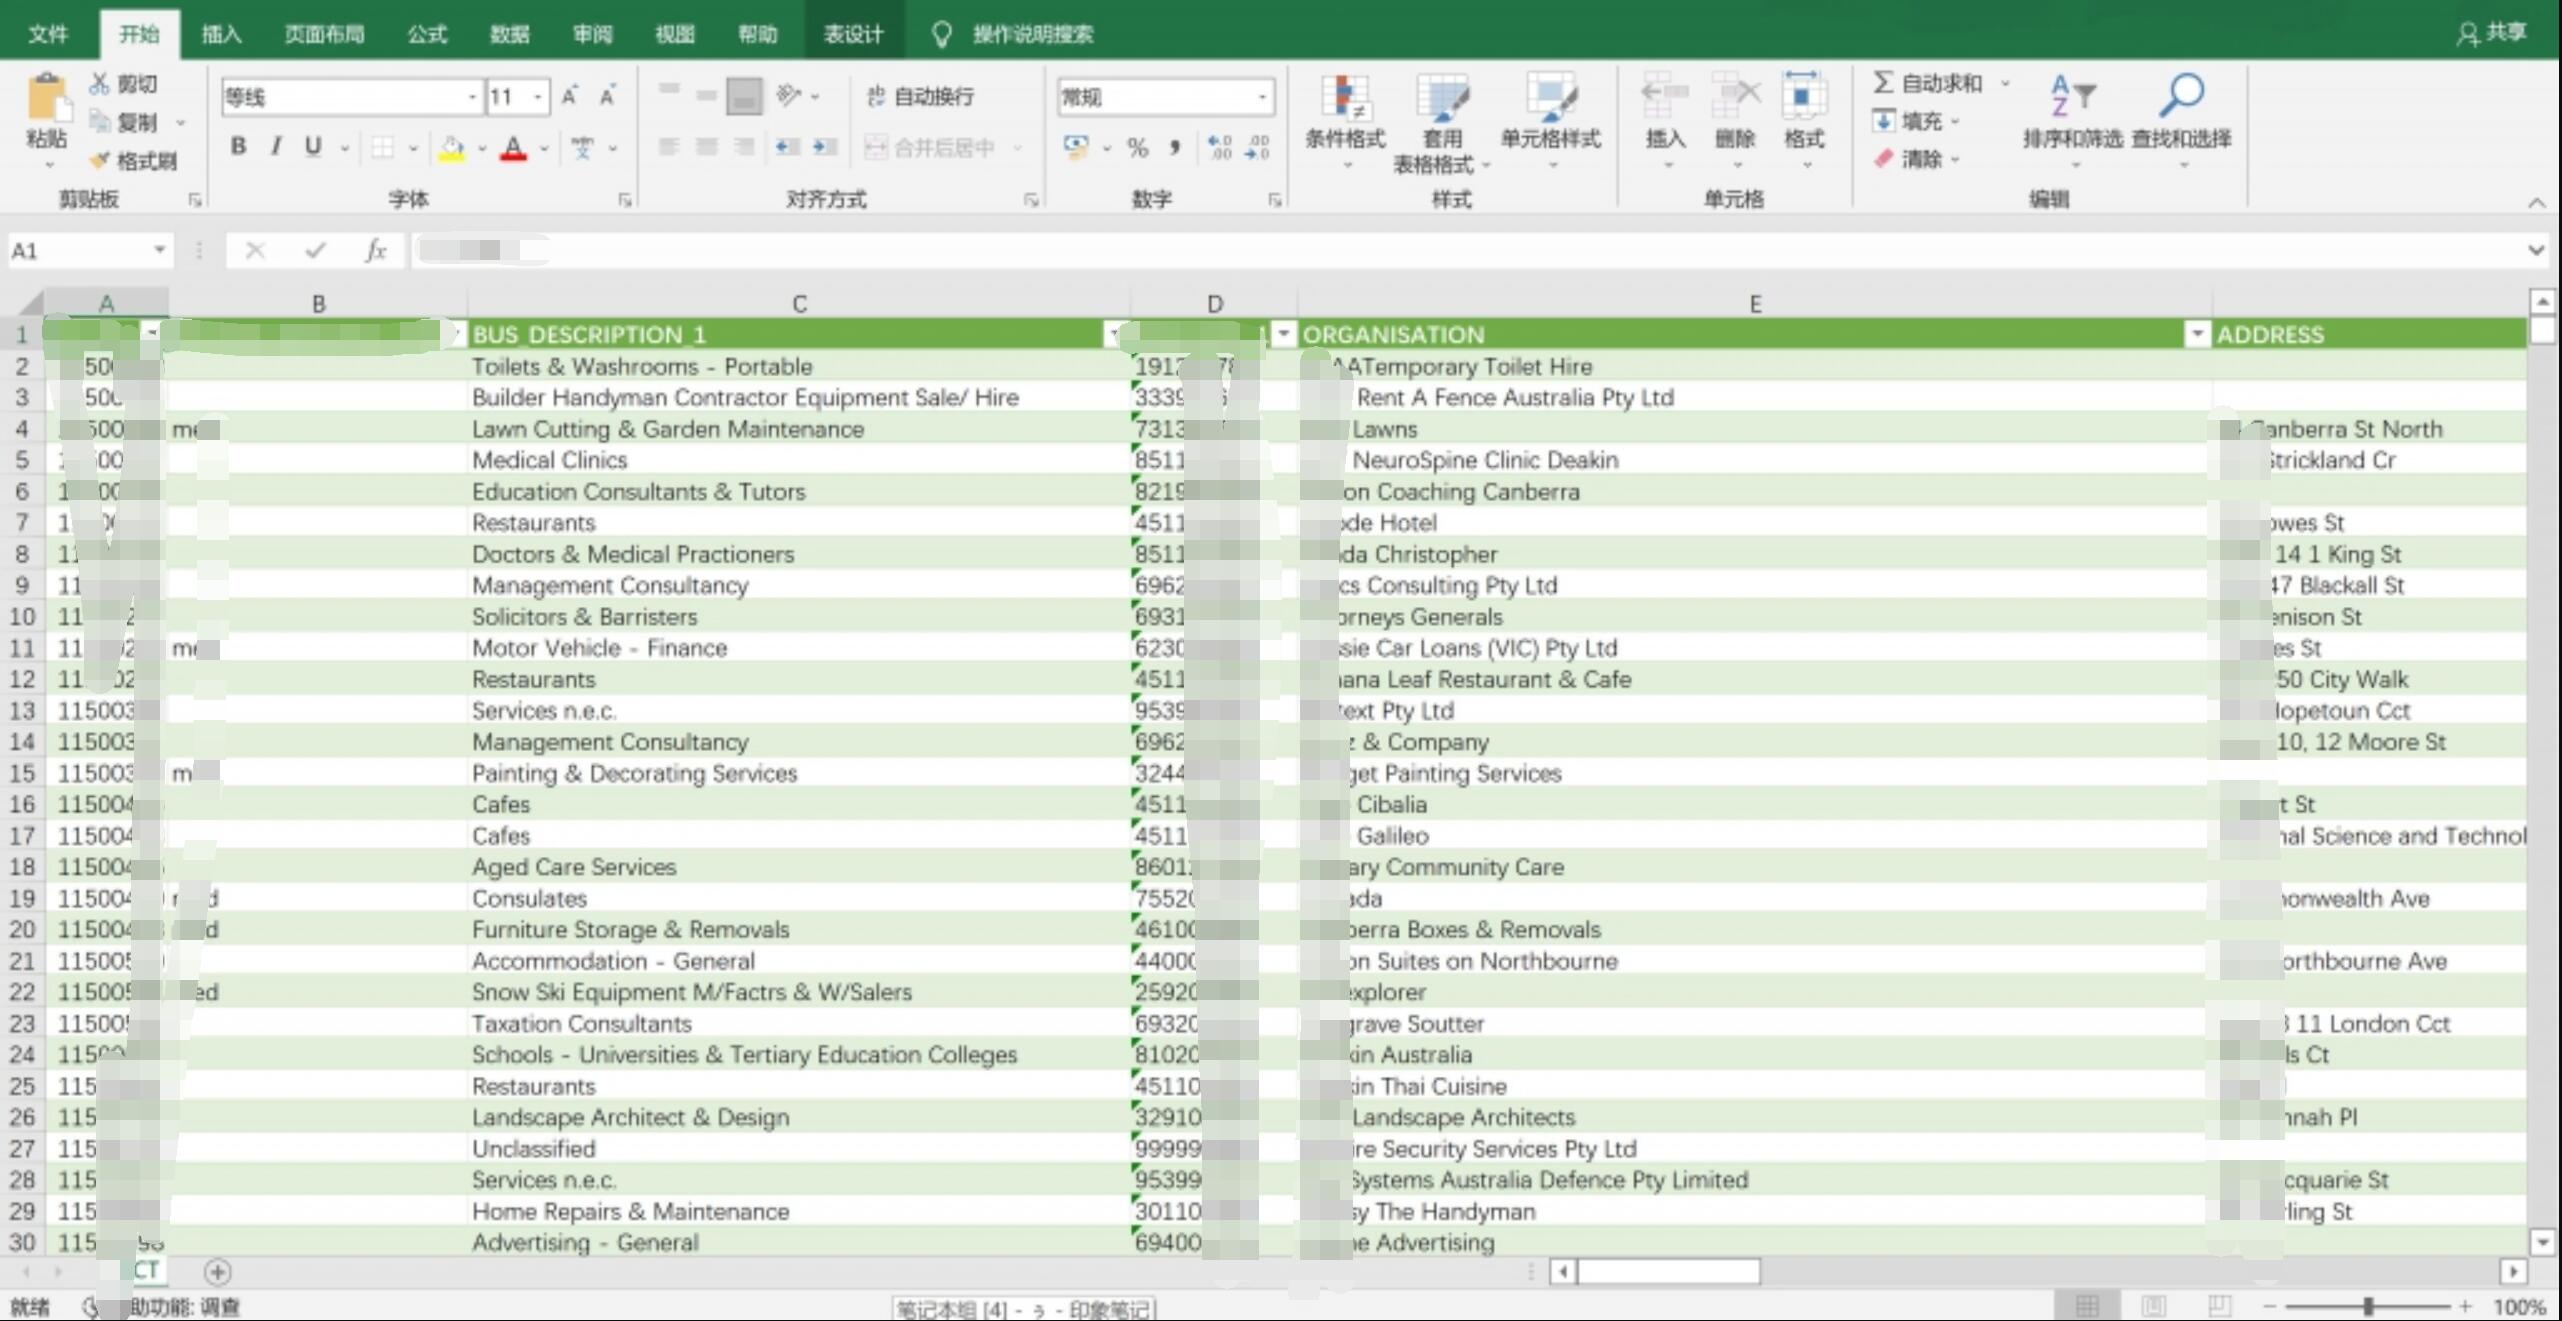The height and width of the screenshot is (1321, 2562).
Task: Select the Format Painter brush
Action: click(x=100, y=160)
